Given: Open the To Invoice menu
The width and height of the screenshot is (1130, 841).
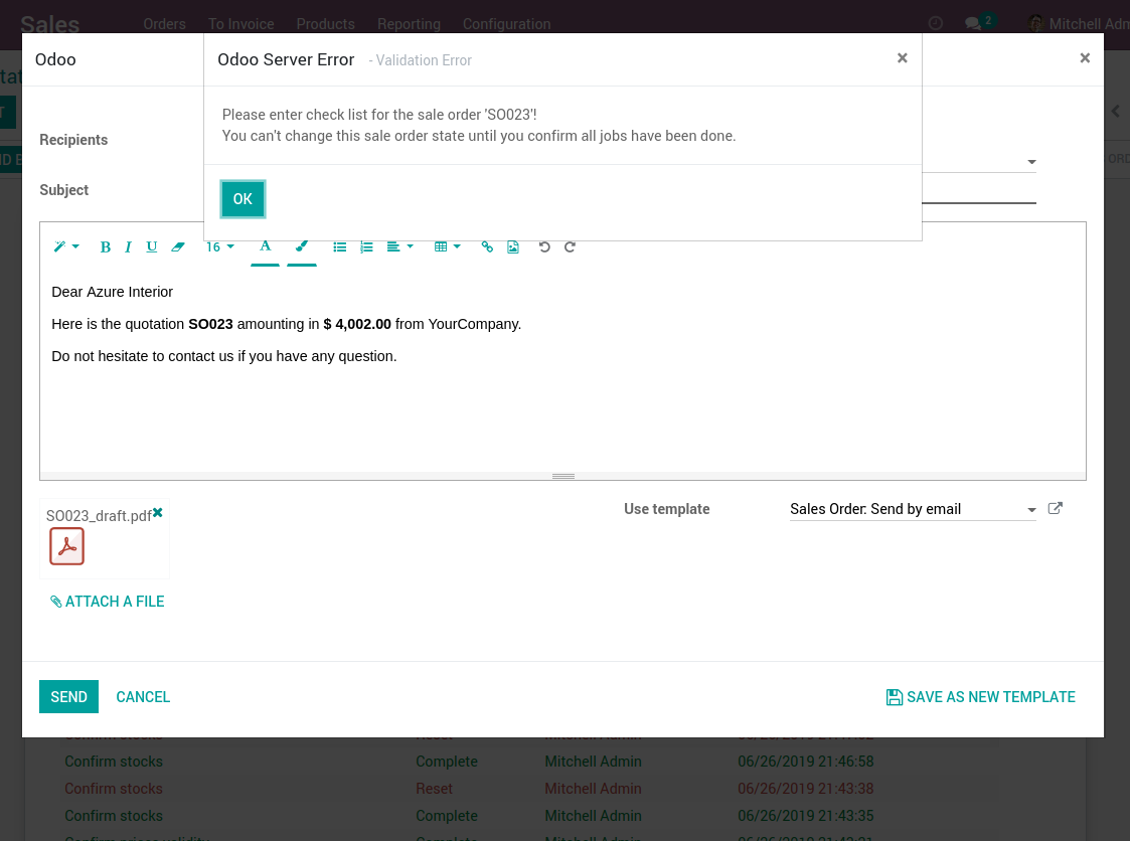Looking at the screenshot, I should pyautogui.click(x=241, y=24).
